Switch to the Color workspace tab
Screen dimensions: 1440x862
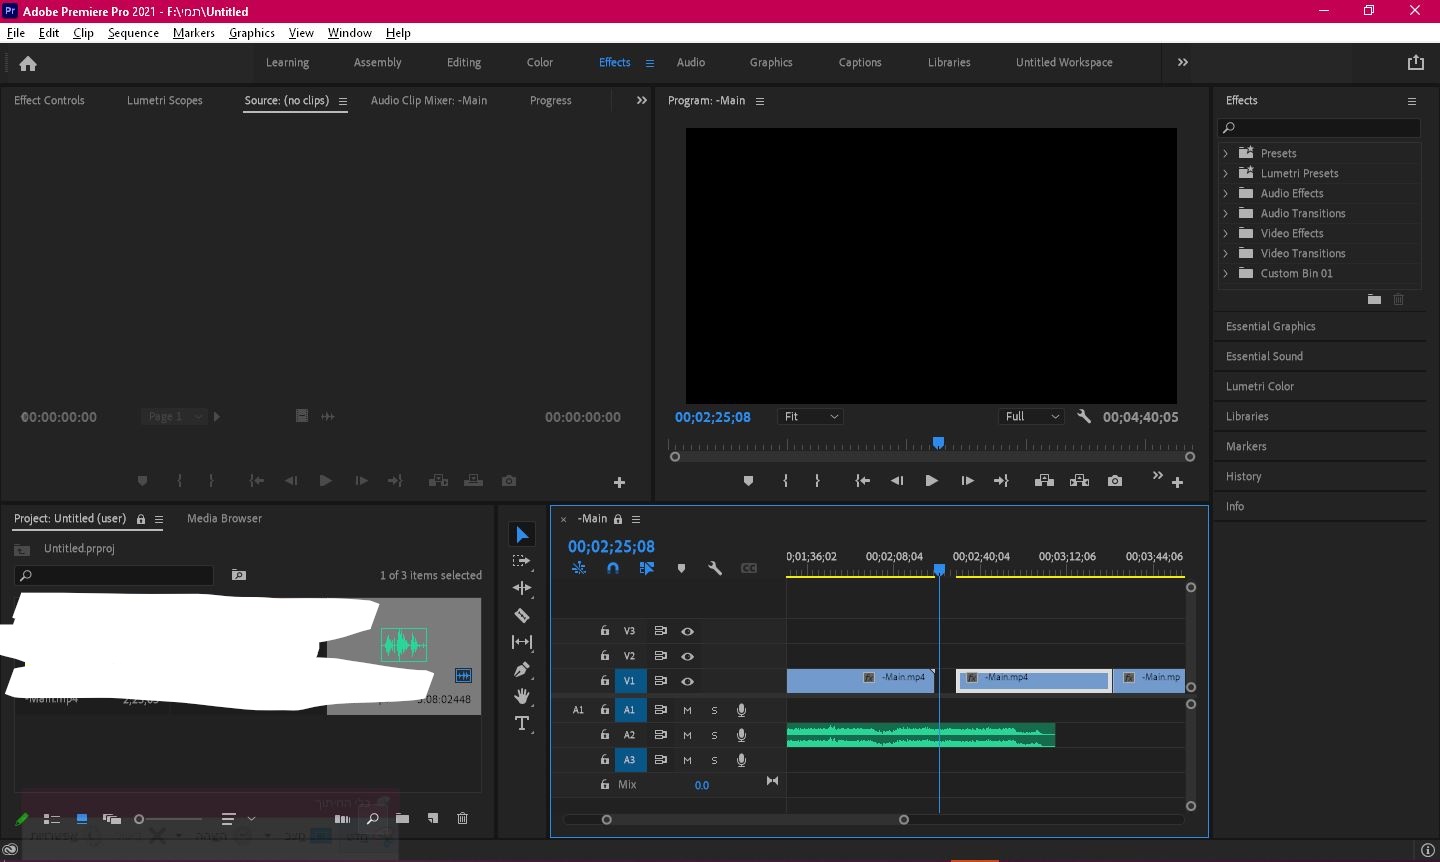540,62
